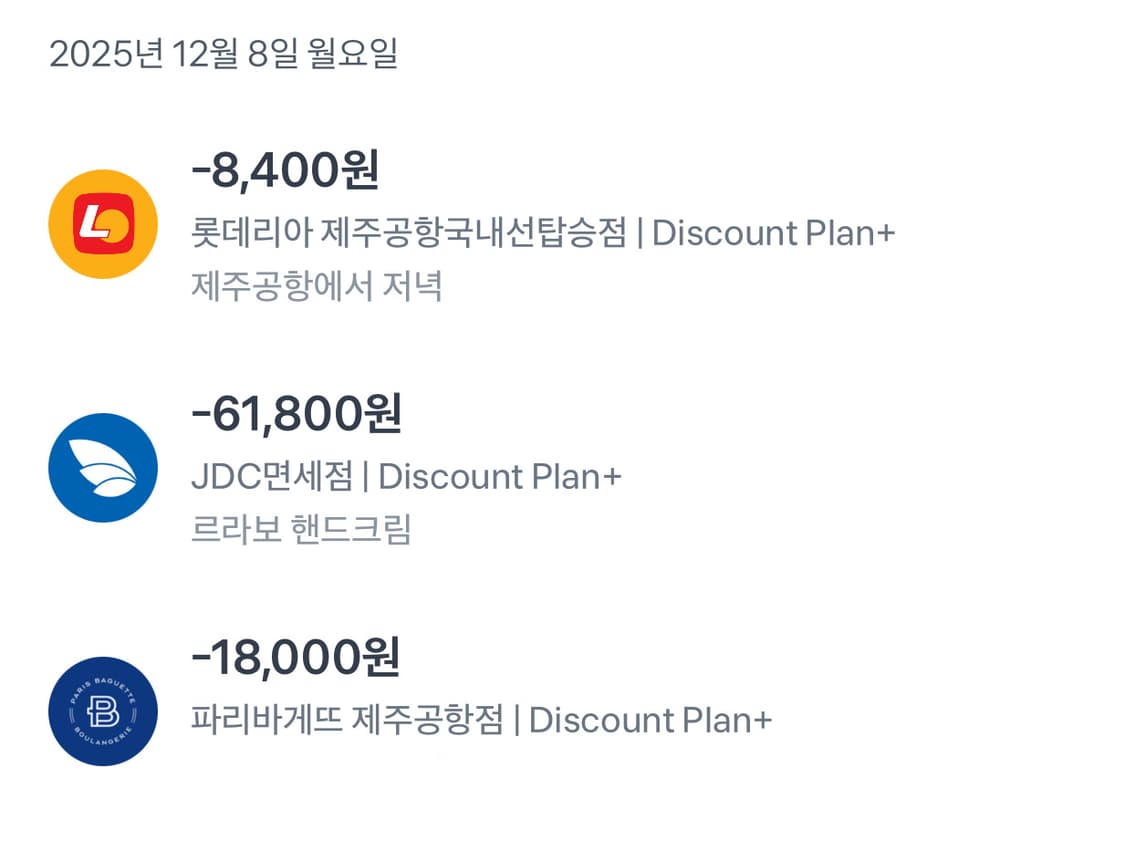Tap the JDC duty free blue logo
The width and height of the screenshot is (1125, 849).
click(103, 468)
